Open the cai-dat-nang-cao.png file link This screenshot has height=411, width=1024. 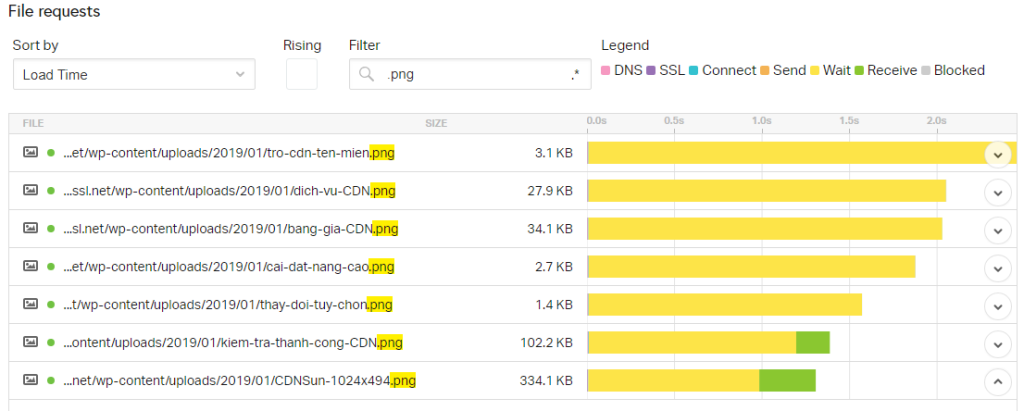229,267
